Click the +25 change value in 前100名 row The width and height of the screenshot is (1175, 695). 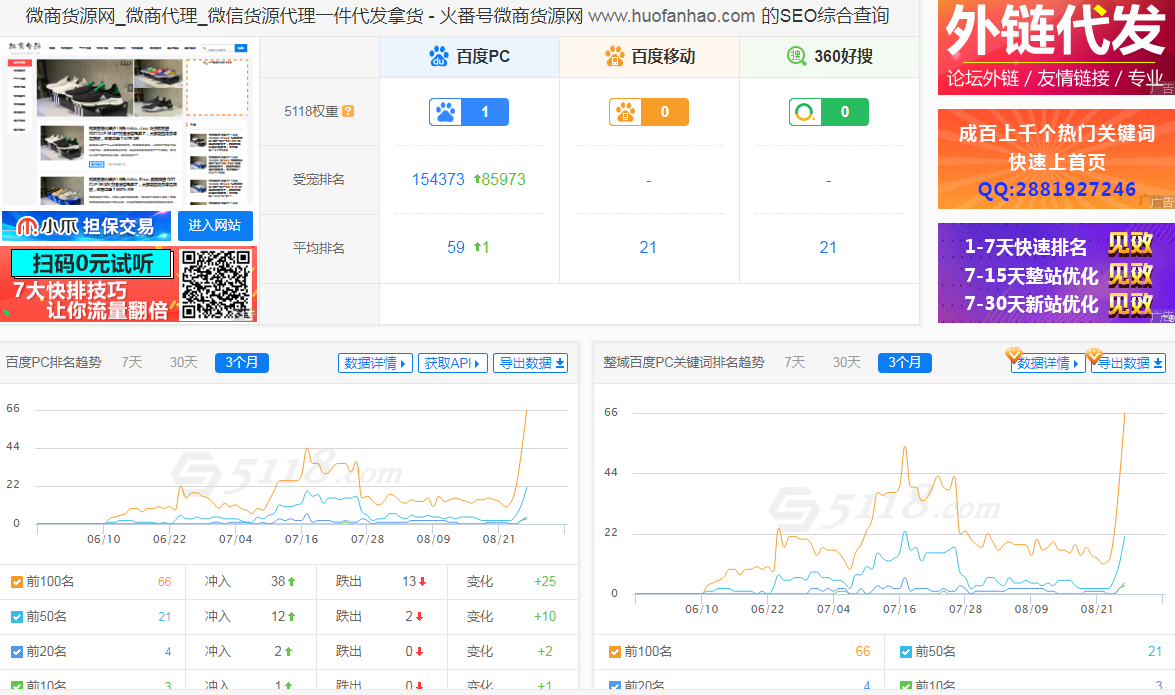545,582
